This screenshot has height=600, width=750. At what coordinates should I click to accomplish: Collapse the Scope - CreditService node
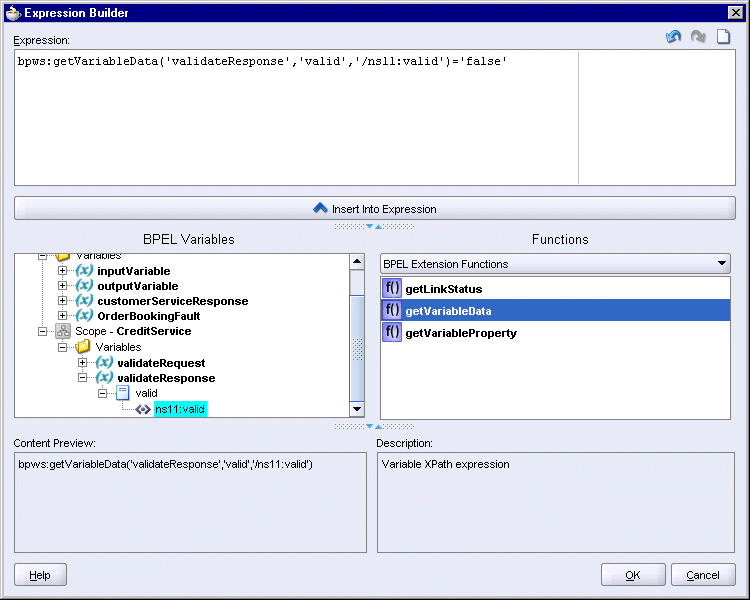43,331
